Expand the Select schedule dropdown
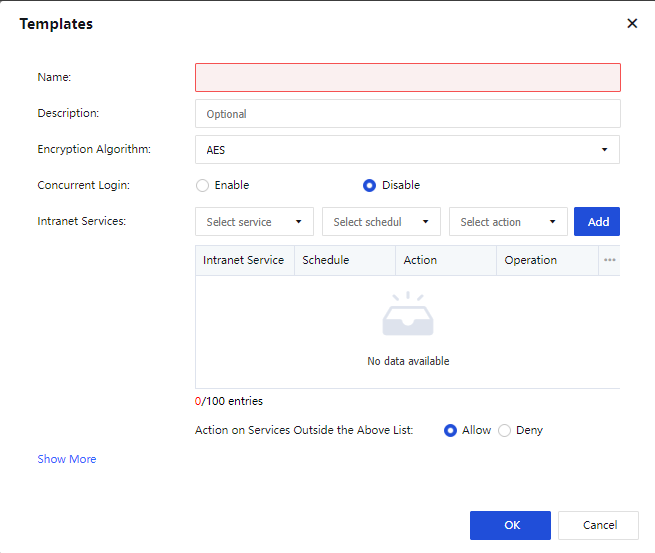655x553 pixels. (x=381, y=222)
